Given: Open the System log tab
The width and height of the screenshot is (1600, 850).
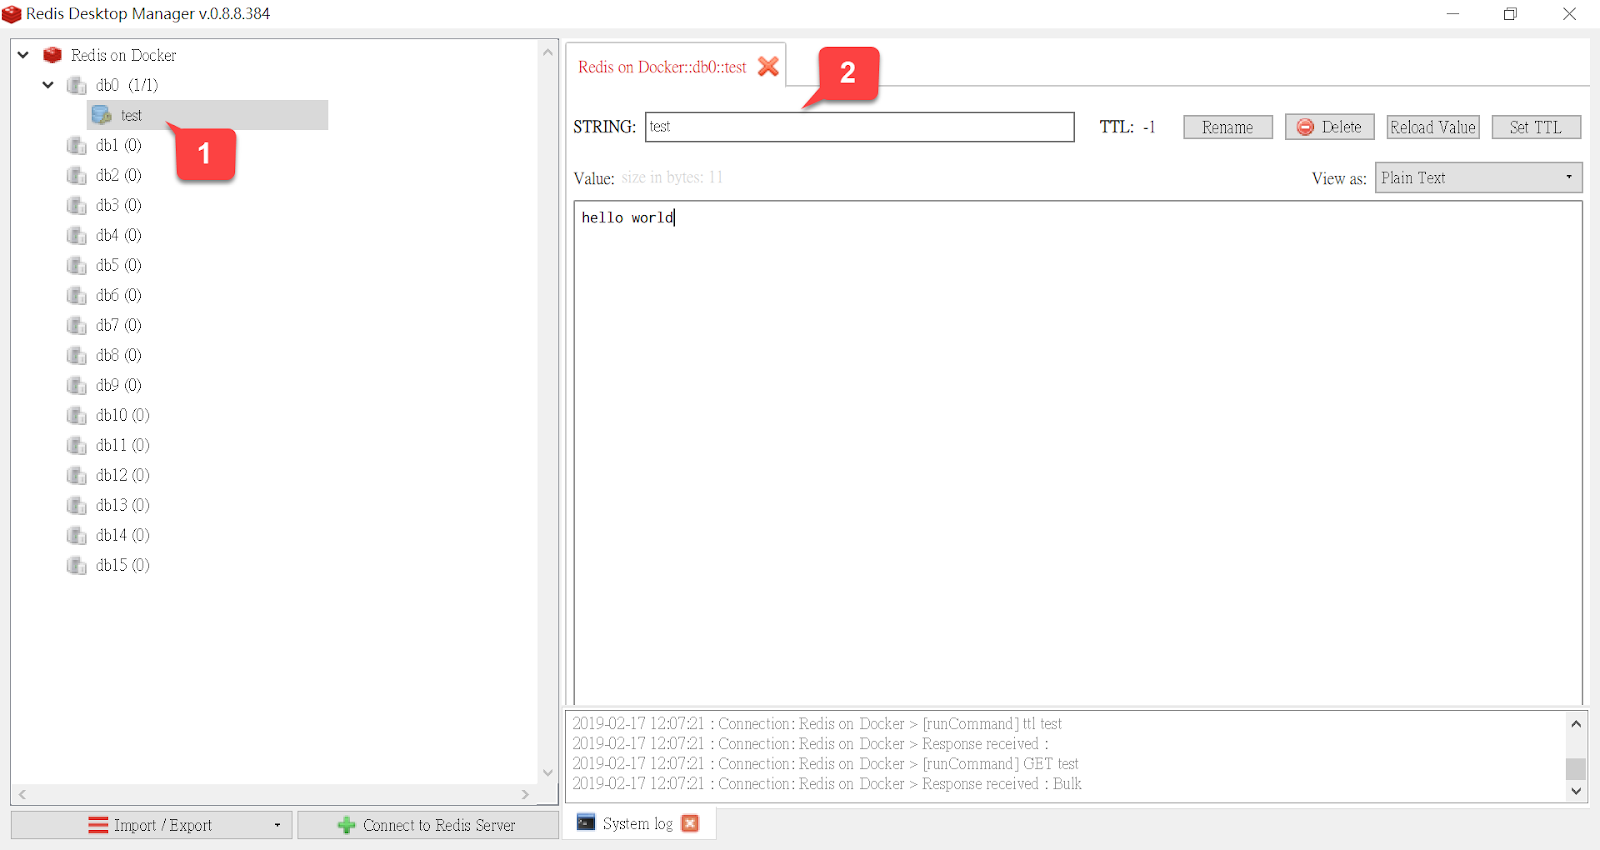Looking at the screenshot, I should pyautogui.click(x=637, y=823).
